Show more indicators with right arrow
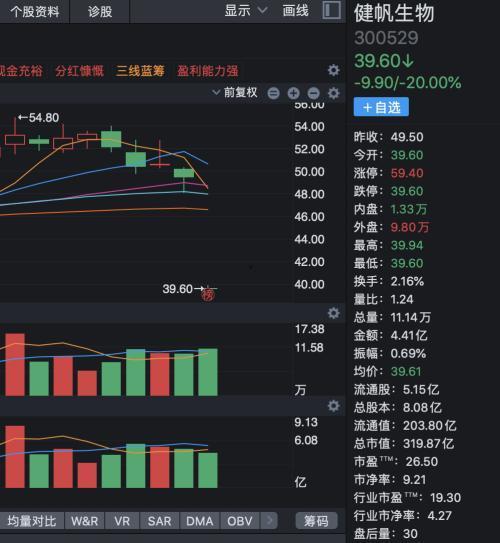This screenshot has width=500, height=543. (x=270, y=520)
